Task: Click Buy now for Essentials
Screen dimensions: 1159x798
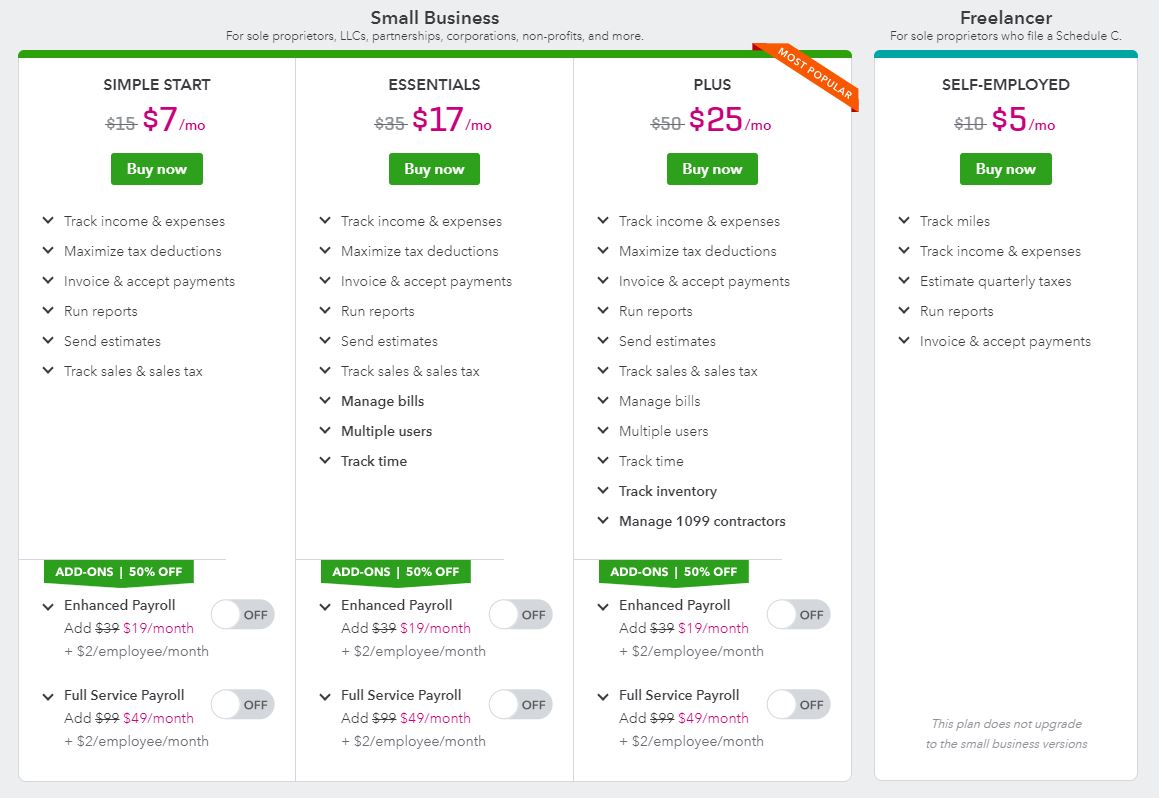Action: [434, 169]
